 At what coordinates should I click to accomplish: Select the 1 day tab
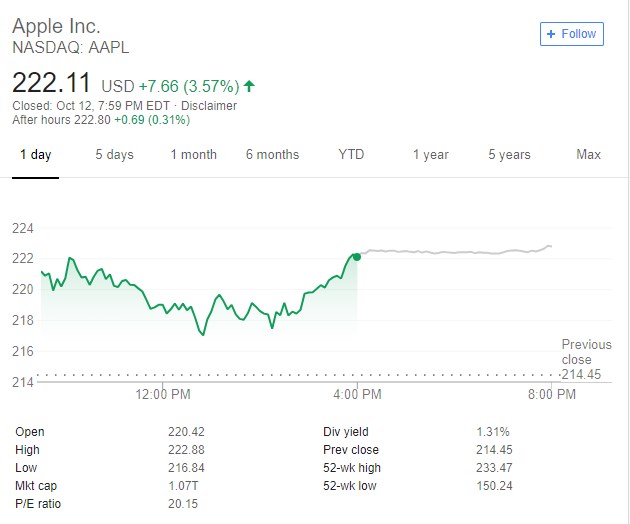tap(35, 155)
